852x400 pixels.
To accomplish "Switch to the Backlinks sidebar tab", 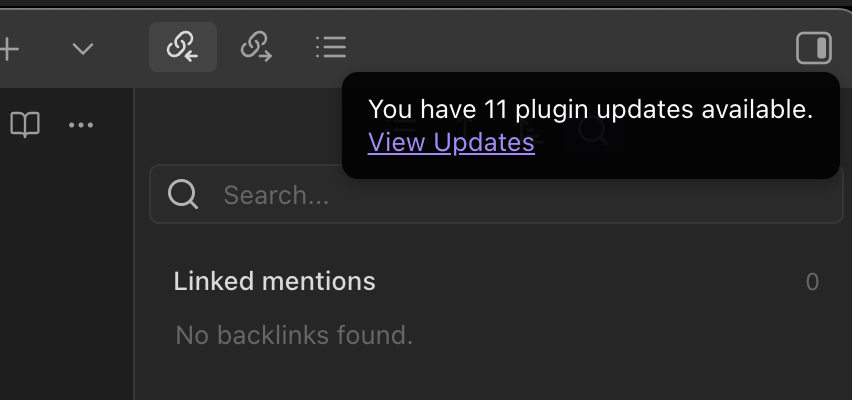I will 183,47.
